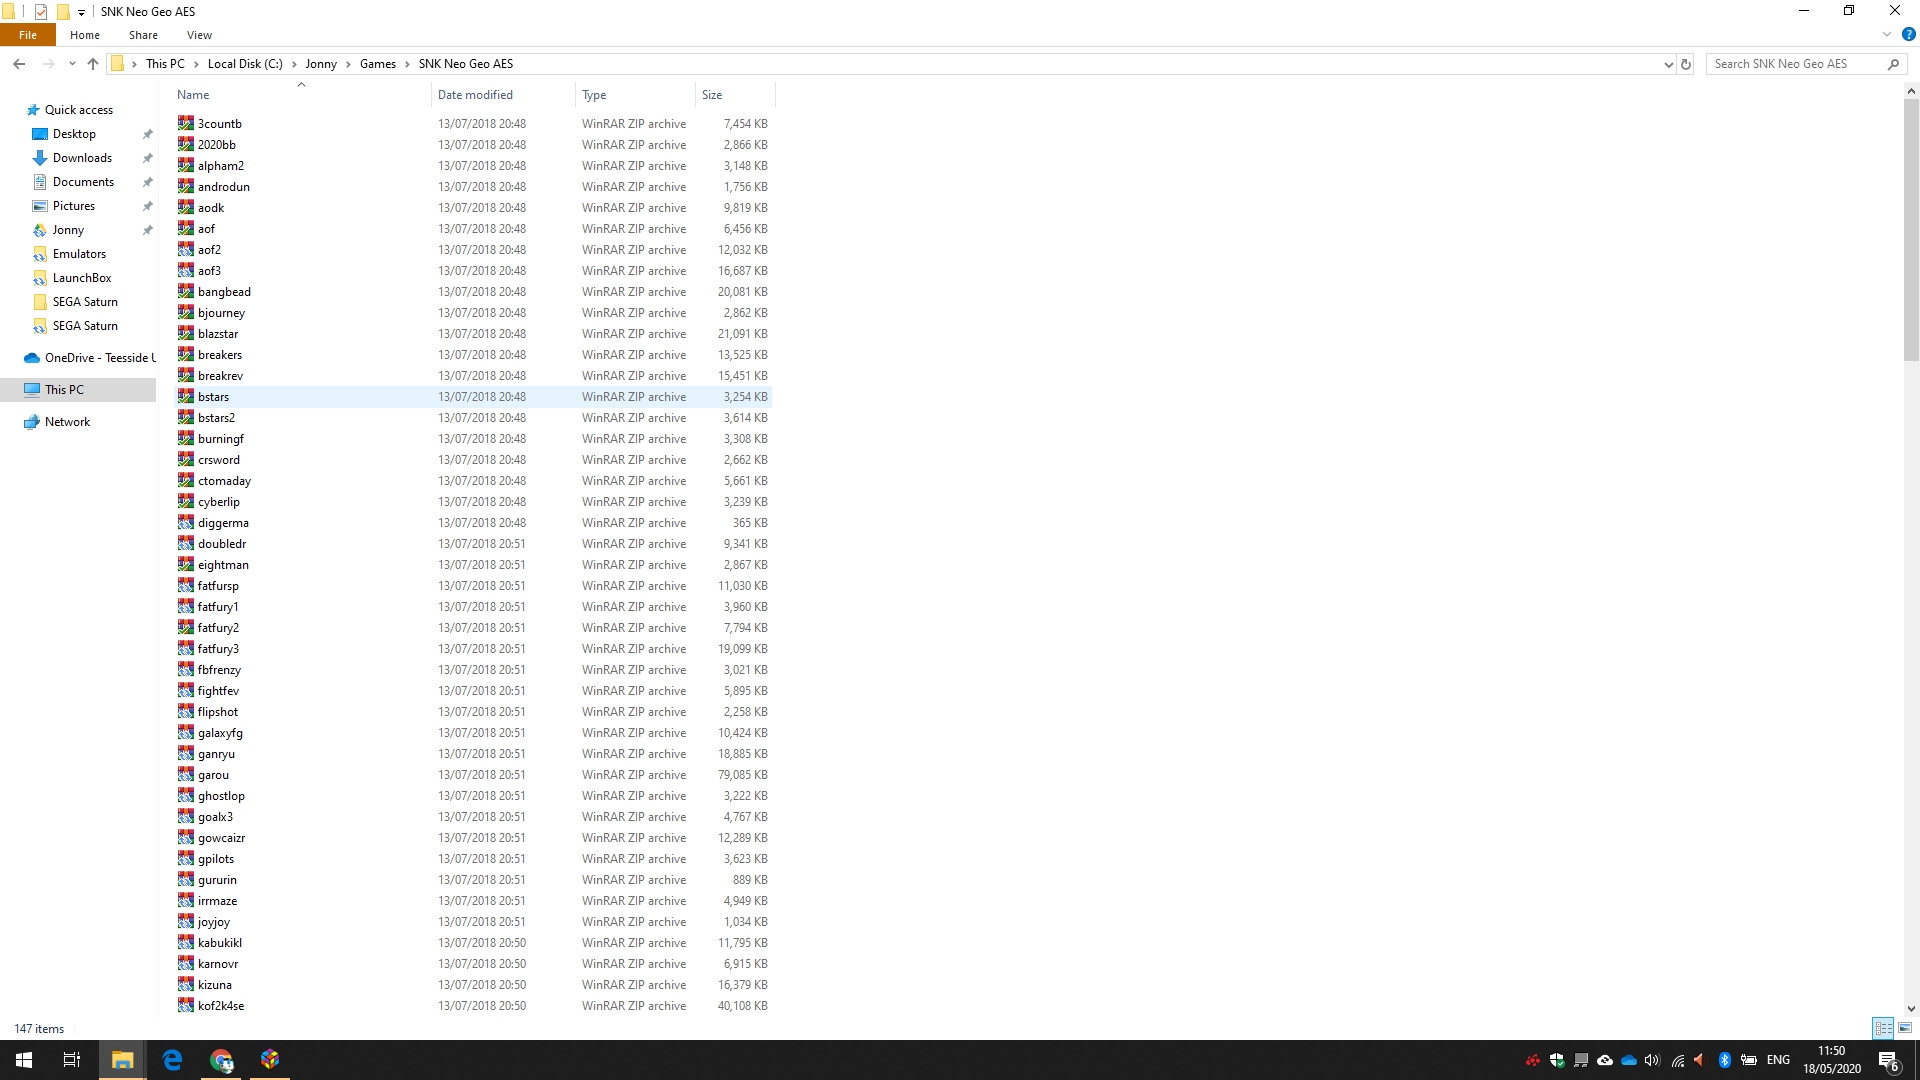Select the fatfury3 archive file
Image resolution: width=1920 pixels, height=1080 pixels.
pyautogui.click(x=473, y=649)
